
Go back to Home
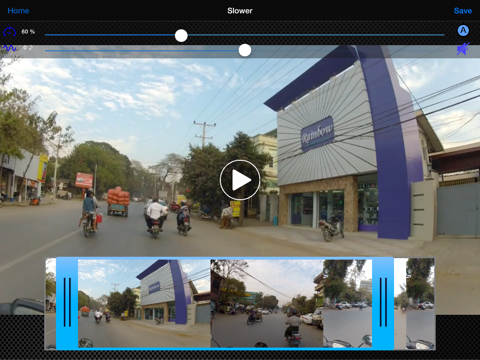[x=18, y=11]
